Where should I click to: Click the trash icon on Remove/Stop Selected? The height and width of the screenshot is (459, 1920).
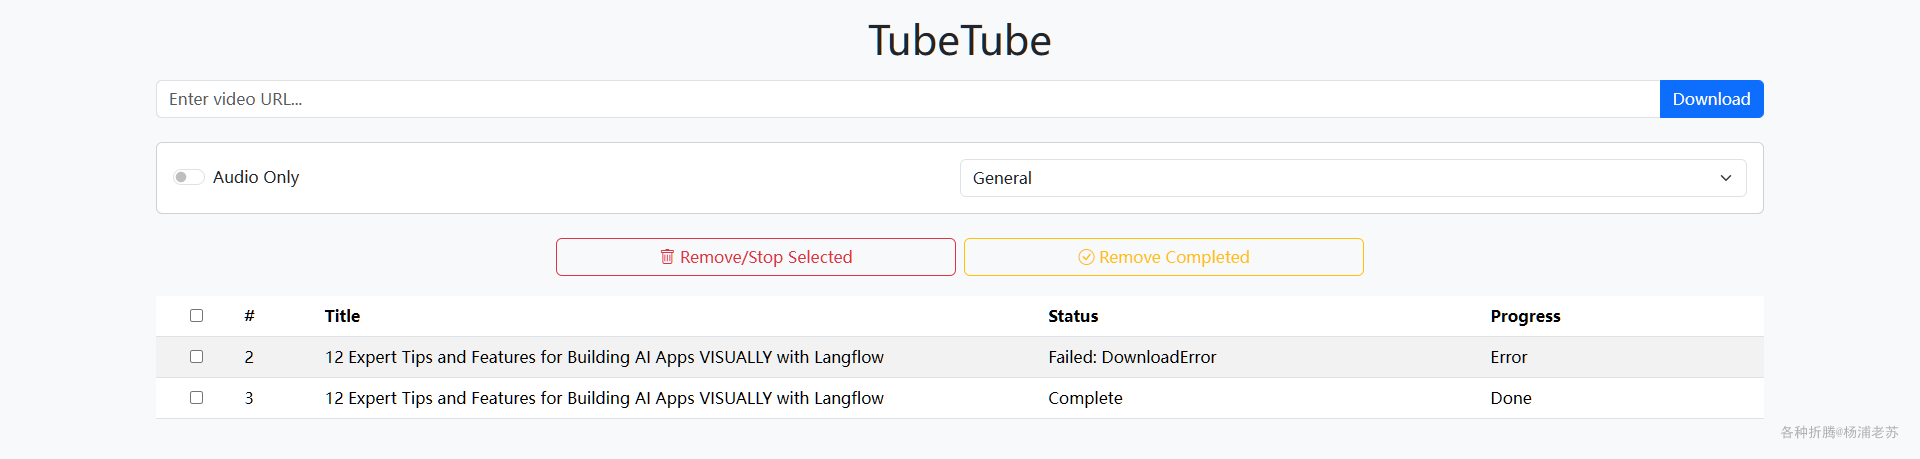667,257
